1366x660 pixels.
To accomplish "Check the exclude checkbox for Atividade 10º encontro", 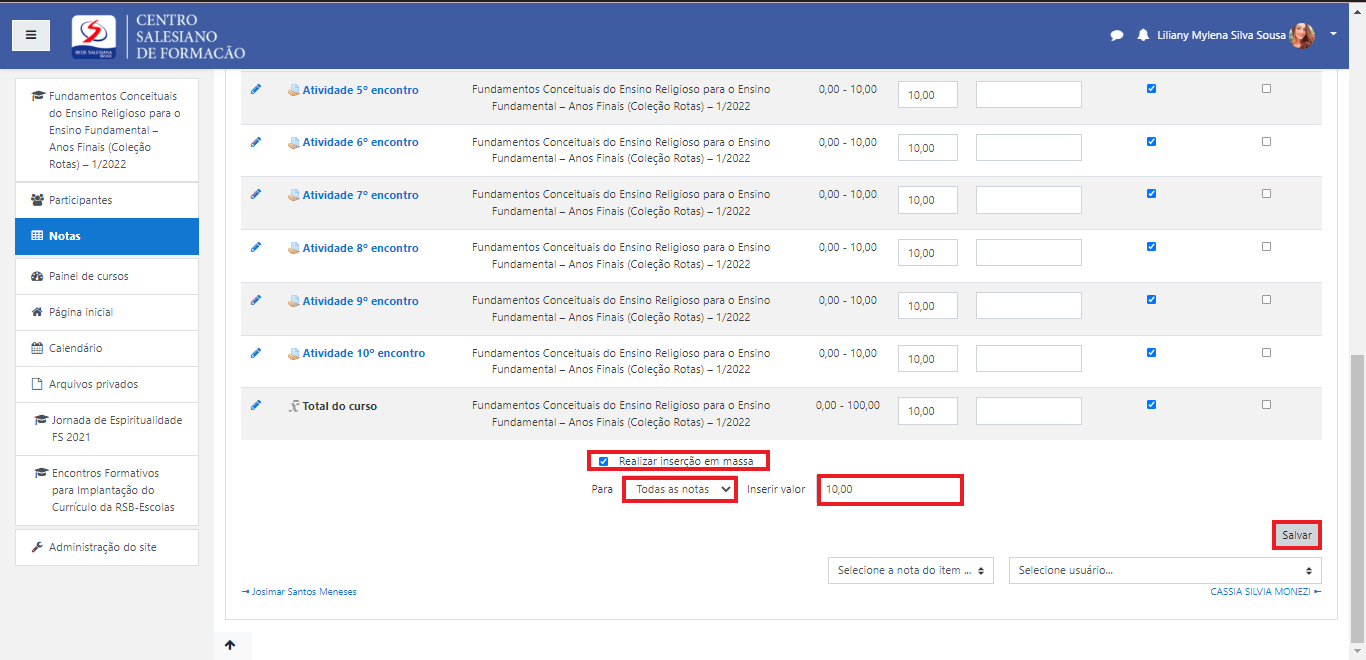I will pos(1266,352).
